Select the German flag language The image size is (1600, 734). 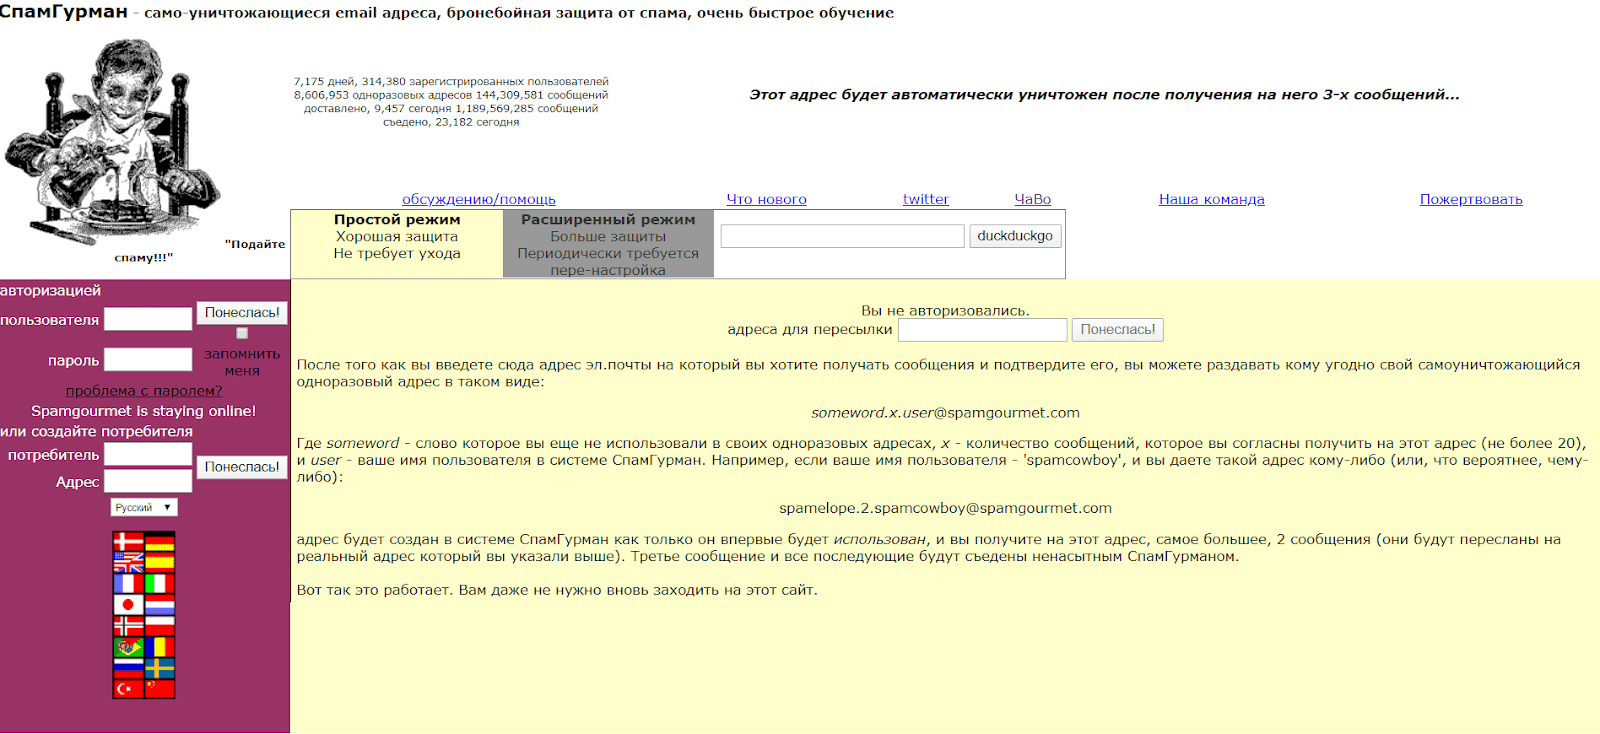160,541
